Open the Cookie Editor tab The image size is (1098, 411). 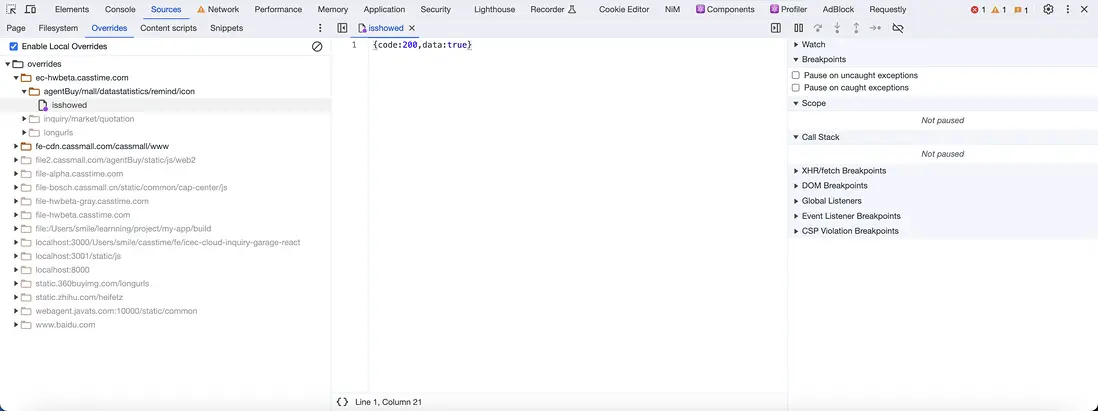[624, 10]
